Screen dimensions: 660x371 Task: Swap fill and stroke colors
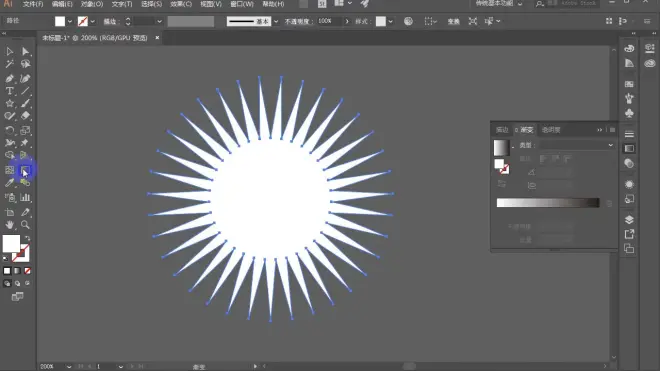(x=27, y=238)
